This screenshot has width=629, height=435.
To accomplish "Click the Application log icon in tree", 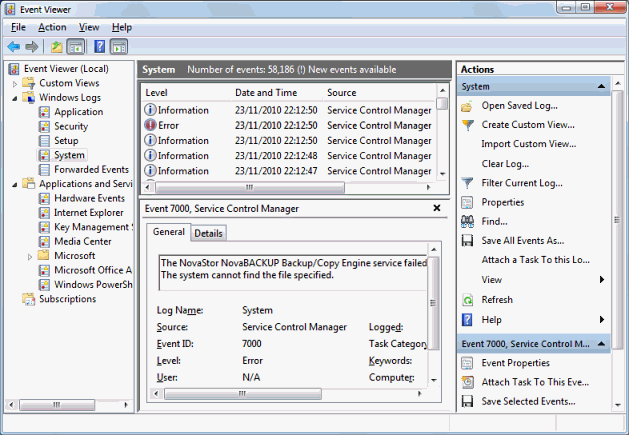I will (44, 112).
